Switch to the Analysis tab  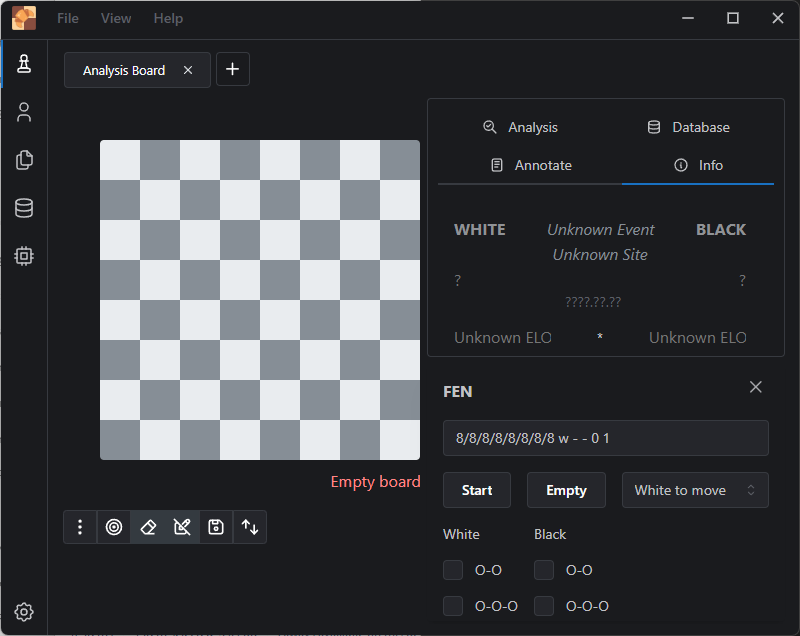click(520, 127)
